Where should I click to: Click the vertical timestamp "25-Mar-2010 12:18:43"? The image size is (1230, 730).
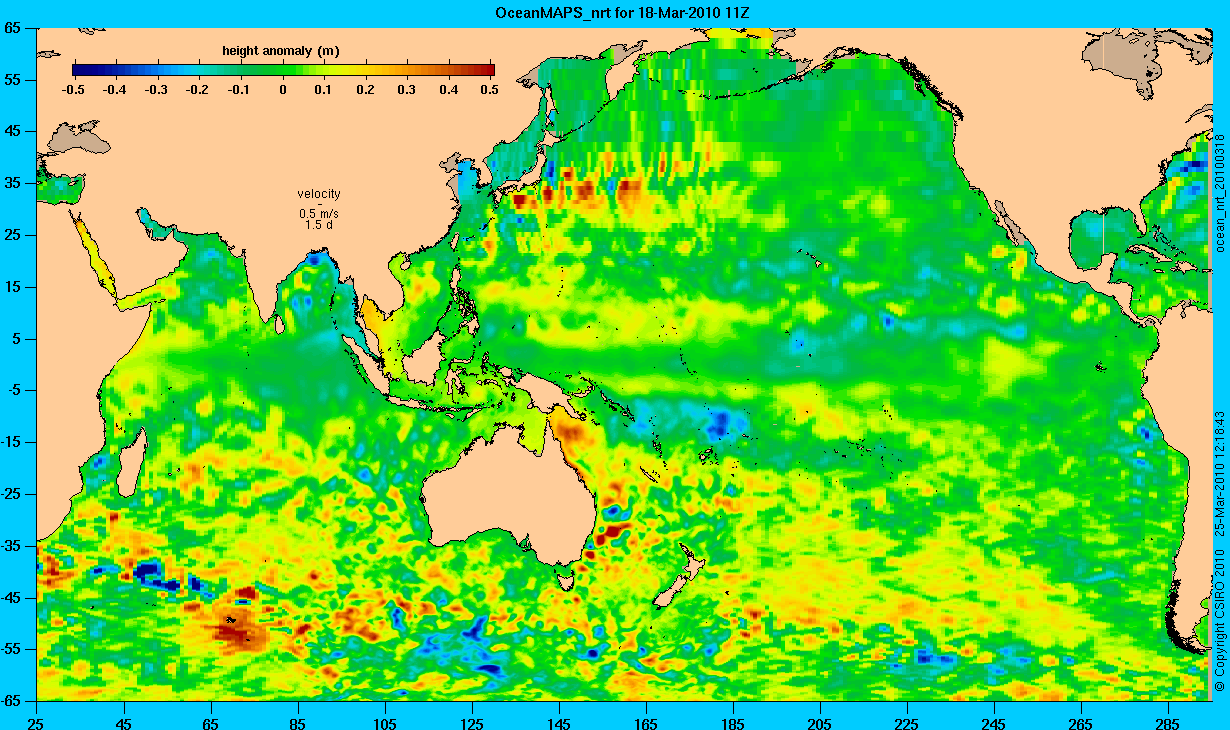(x=1219, y=472)
